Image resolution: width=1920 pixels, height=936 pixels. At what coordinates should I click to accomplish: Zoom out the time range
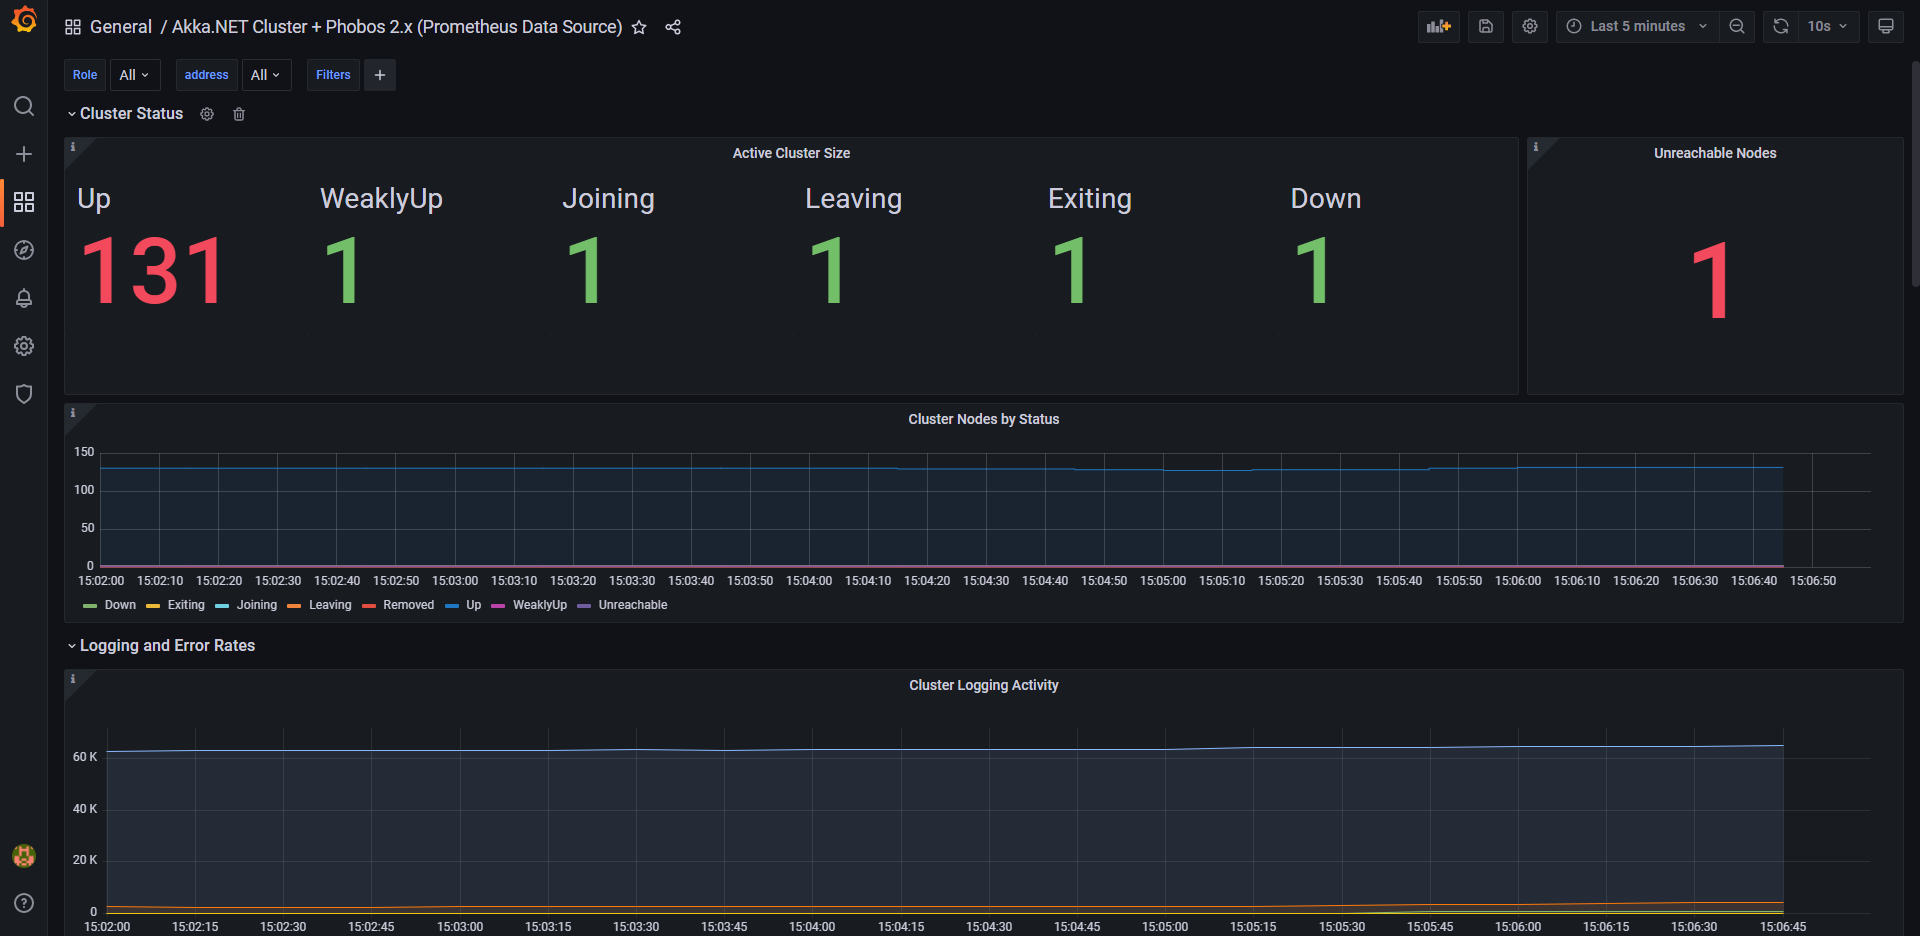(1737, 27)
